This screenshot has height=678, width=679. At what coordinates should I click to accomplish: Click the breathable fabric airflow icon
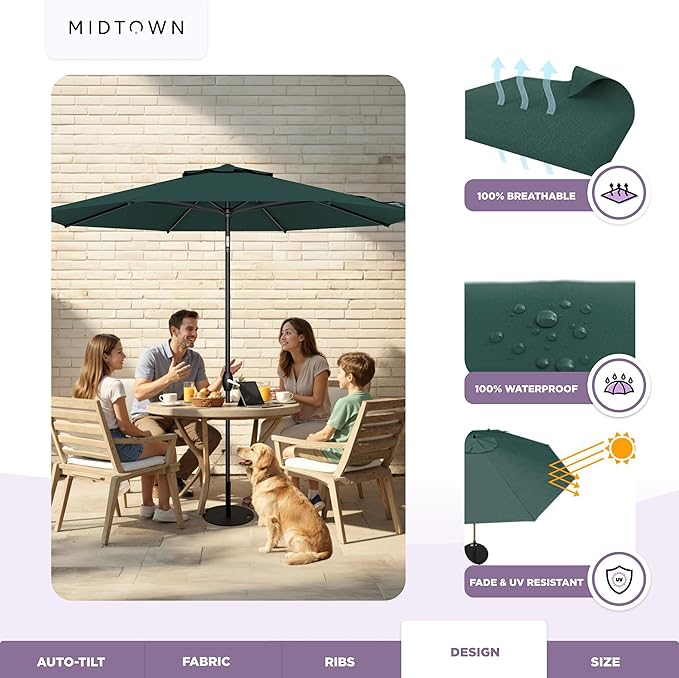619,193
